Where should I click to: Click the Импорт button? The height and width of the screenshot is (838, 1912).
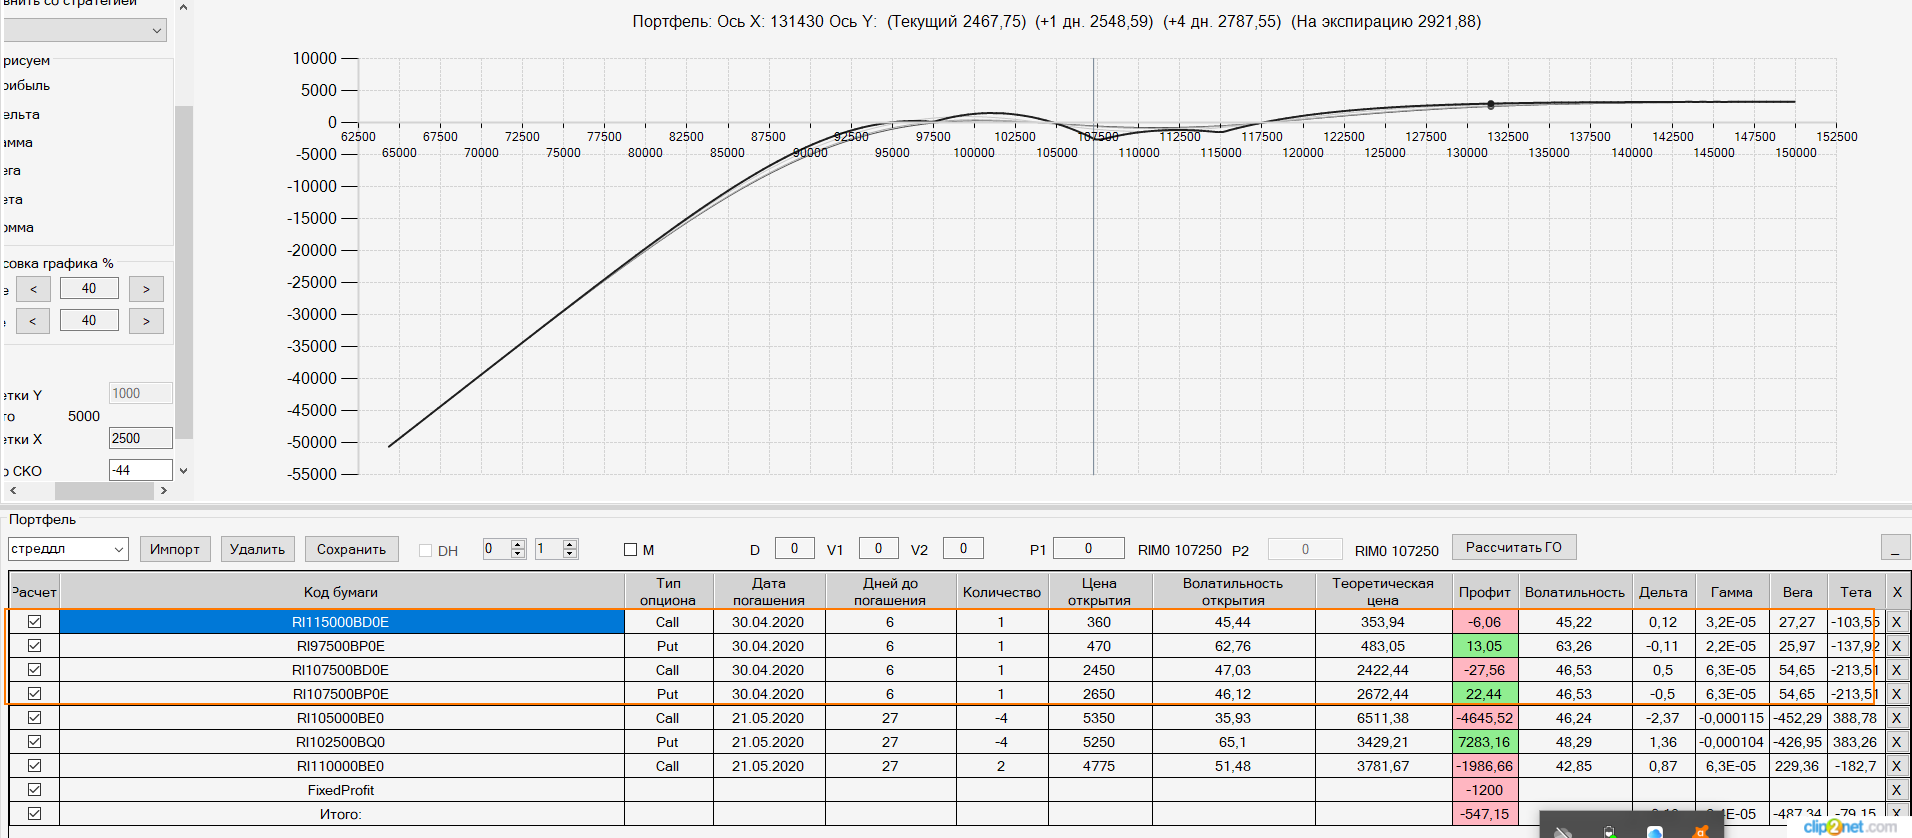point(175,549)
